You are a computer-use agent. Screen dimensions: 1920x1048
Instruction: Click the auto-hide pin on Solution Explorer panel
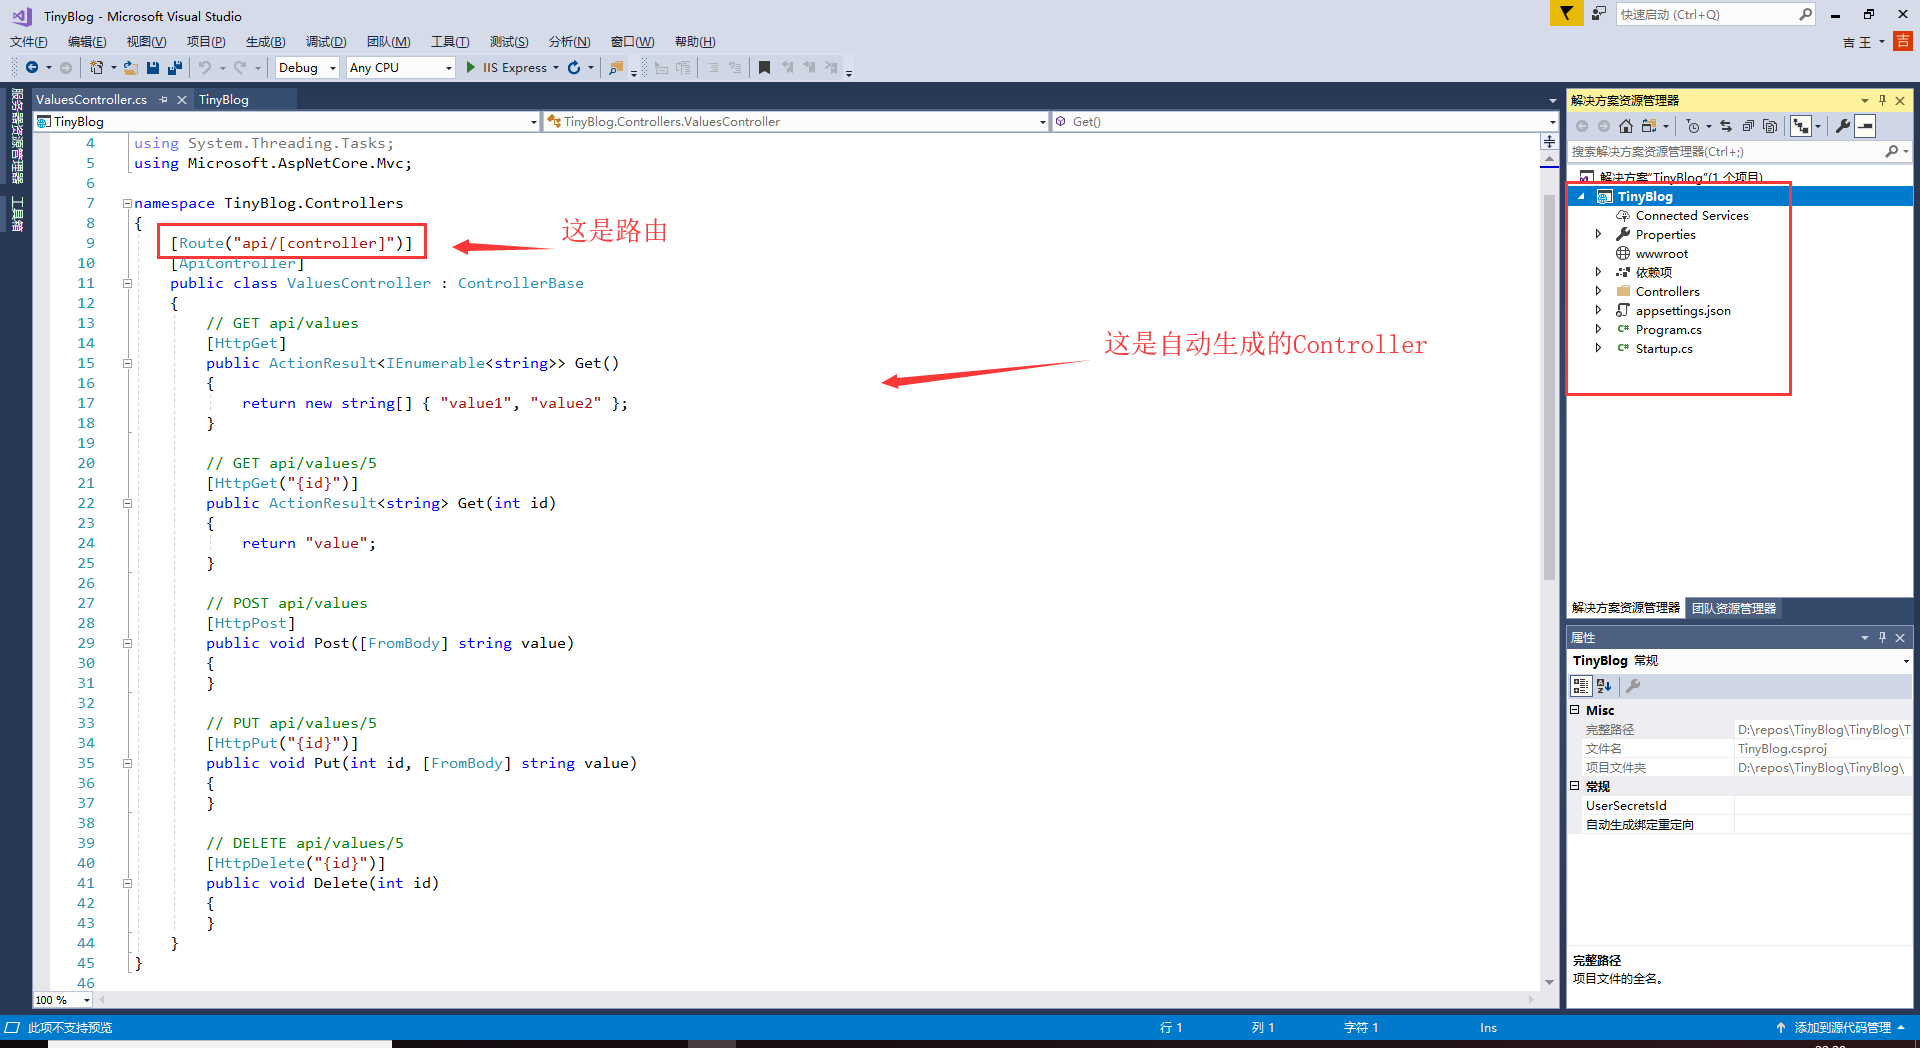point(1882,100)
